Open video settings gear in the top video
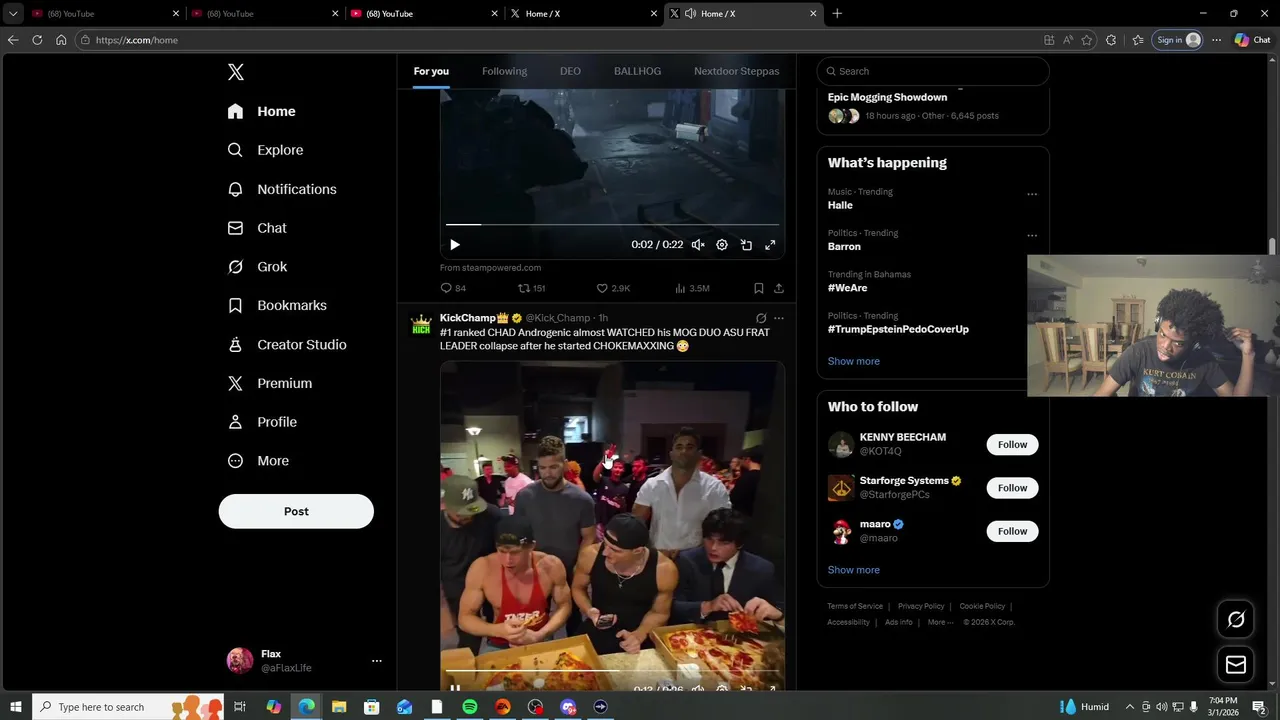Viewport: 1280px width, 720px height. pos(722,245)
